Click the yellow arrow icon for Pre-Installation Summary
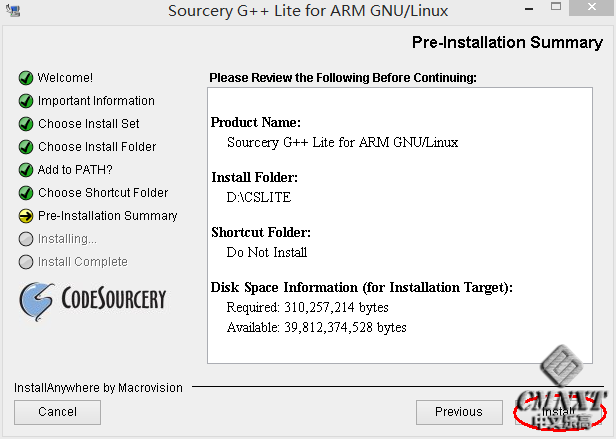Viewport: 616px width, 439px height. (26, 216)
